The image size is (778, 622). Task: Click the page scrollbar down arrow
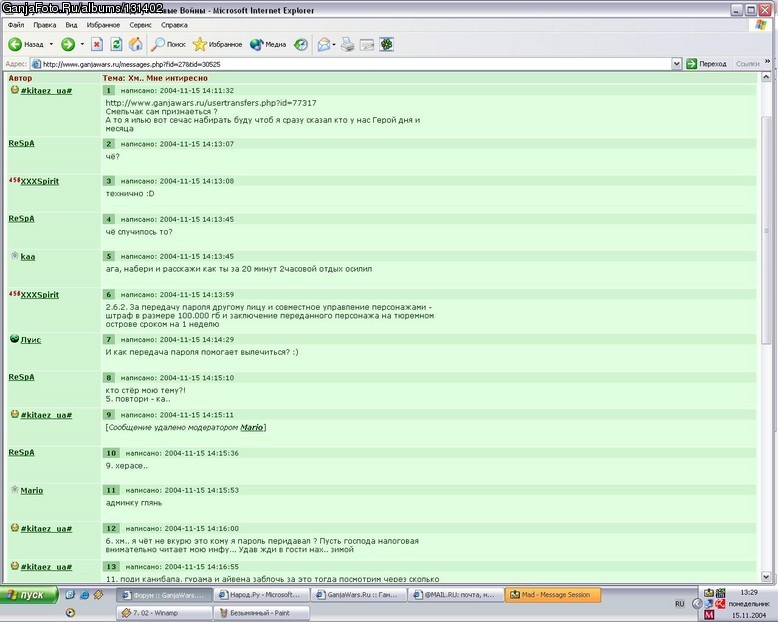[766, 577]
